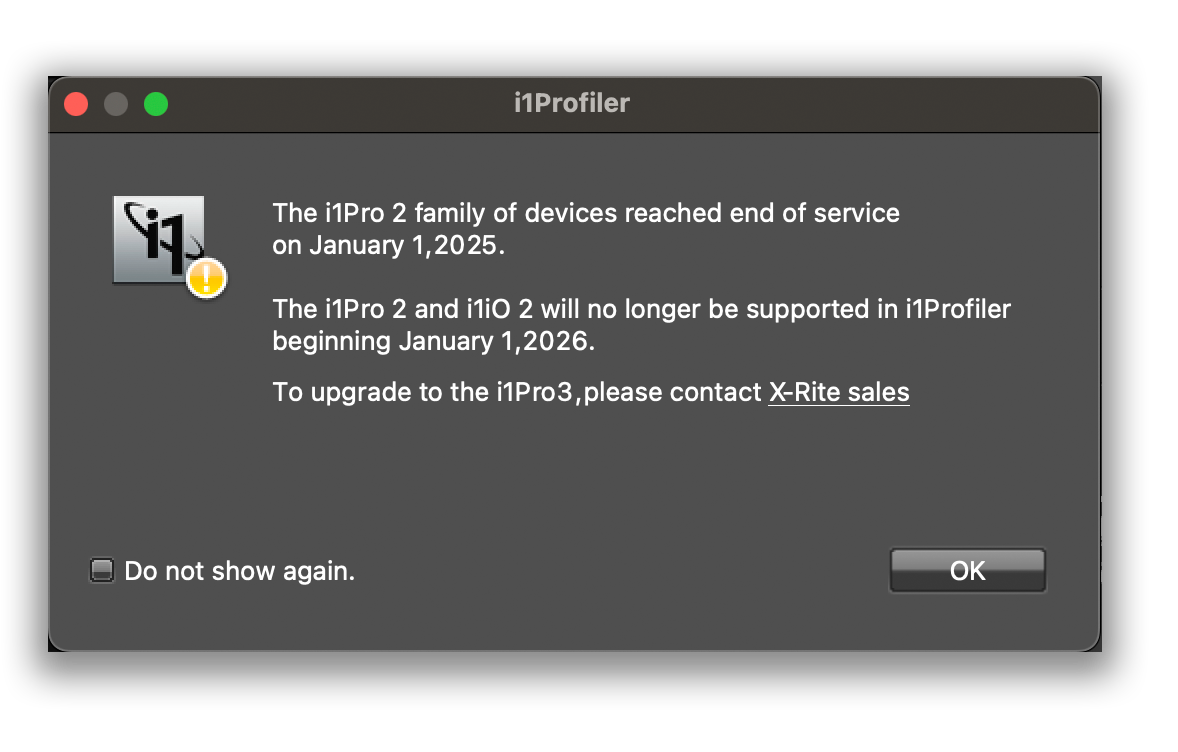
Task: Close the dialog with the red button
Action: [76, 104]
